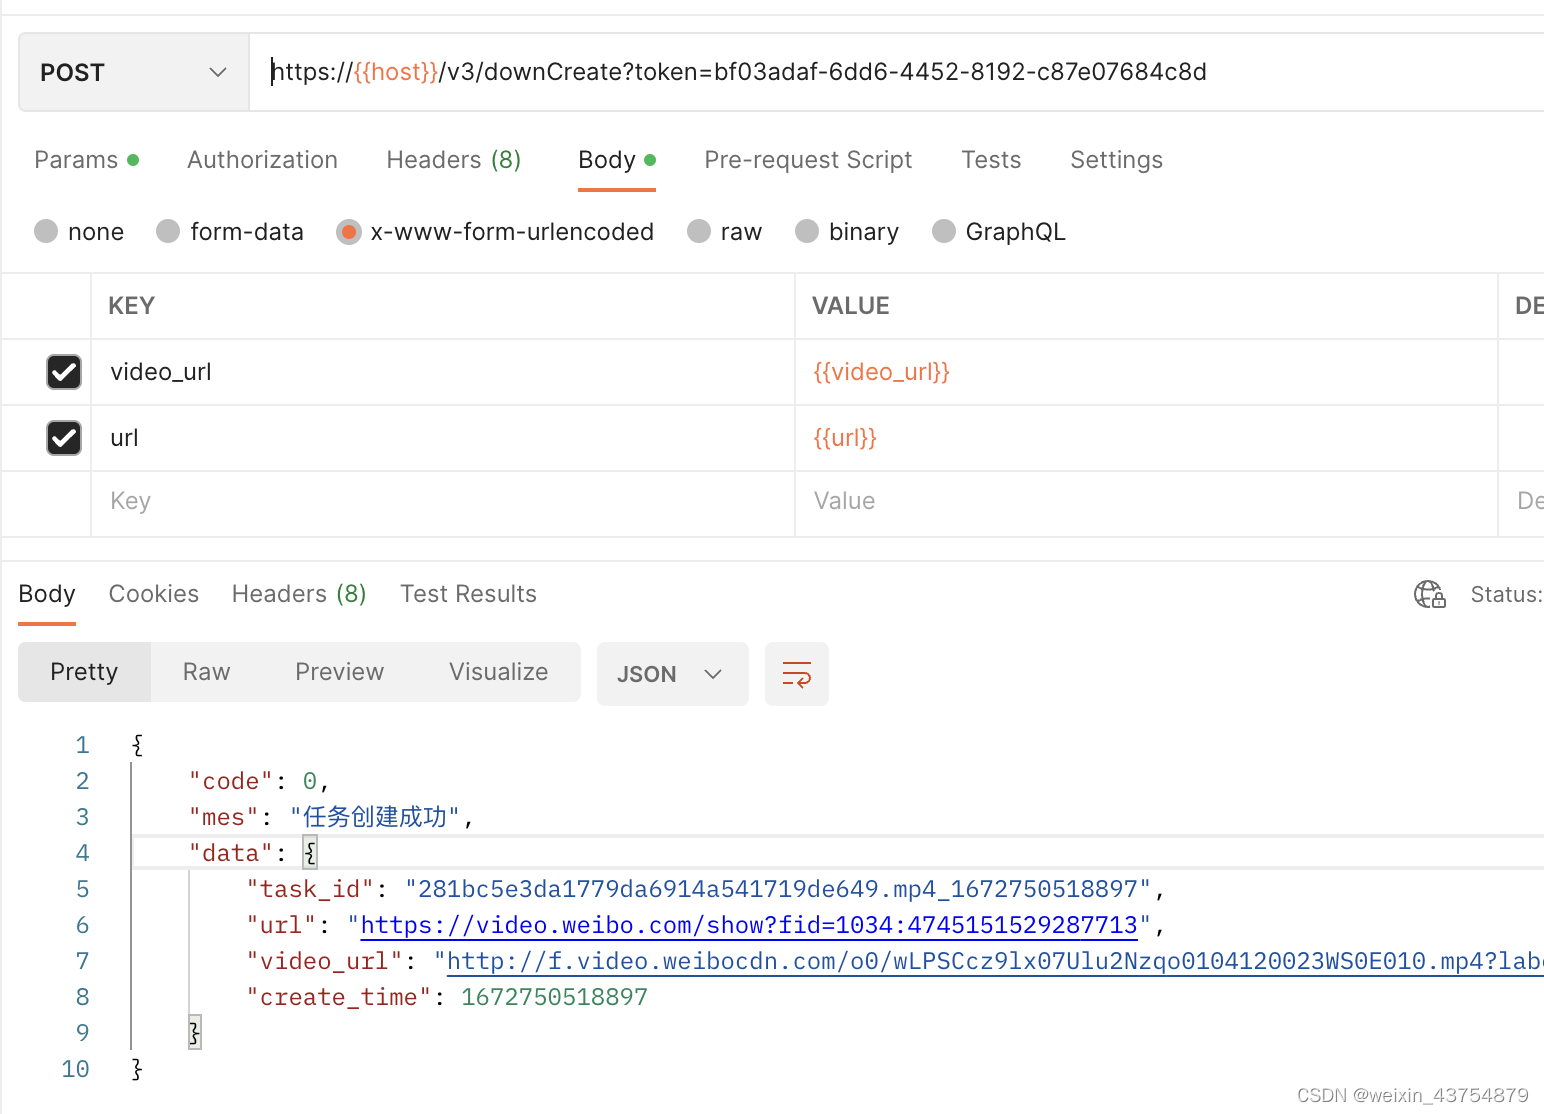The image size is (1544, 1114).
Task: Collapse the data object at line 4
Action: point(311,853)
